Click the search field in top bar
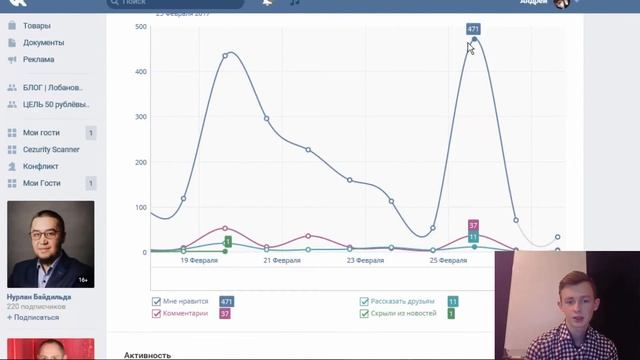The height and width of the screenshot is (360, 640). point(175,3)
